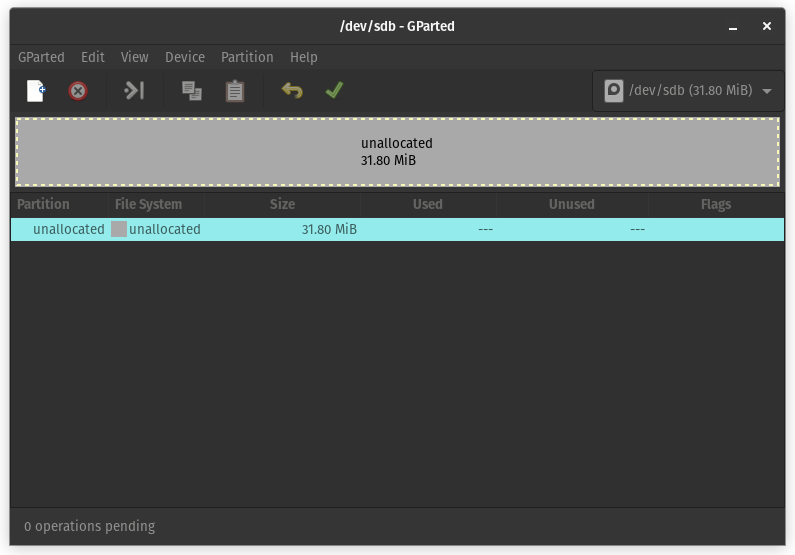Image resolution: width=795 pixels, height=555 pixels.
Task: Close the GParted window
Action: click(x=767, y=26)
